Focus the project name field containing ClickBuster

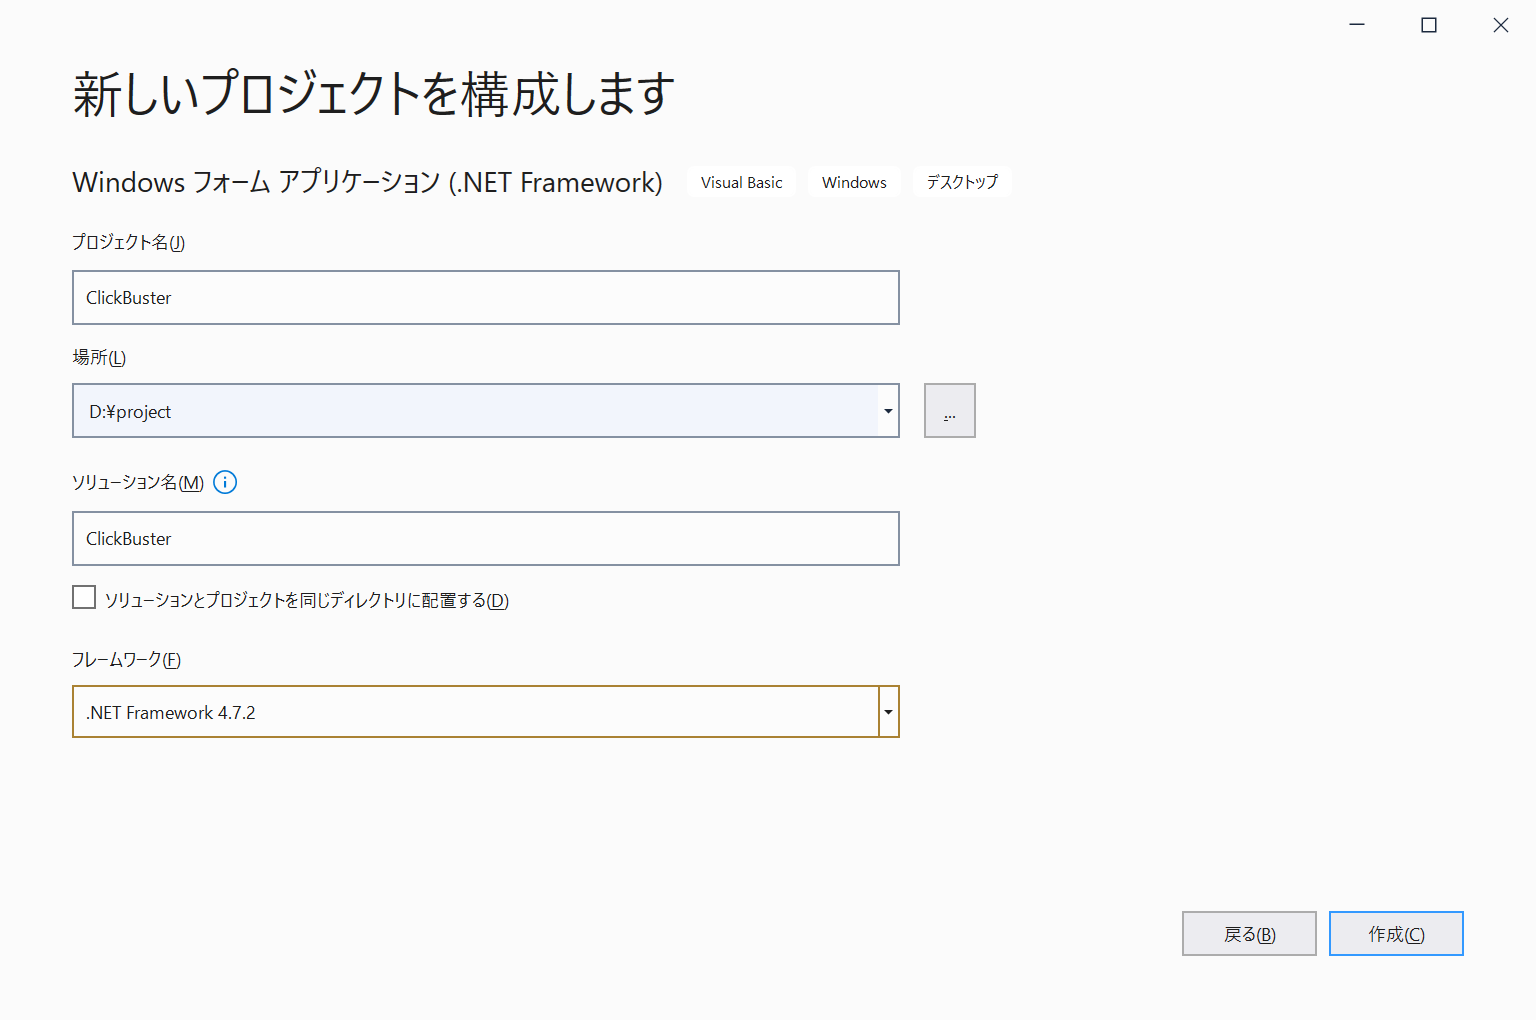pos(486,298)
